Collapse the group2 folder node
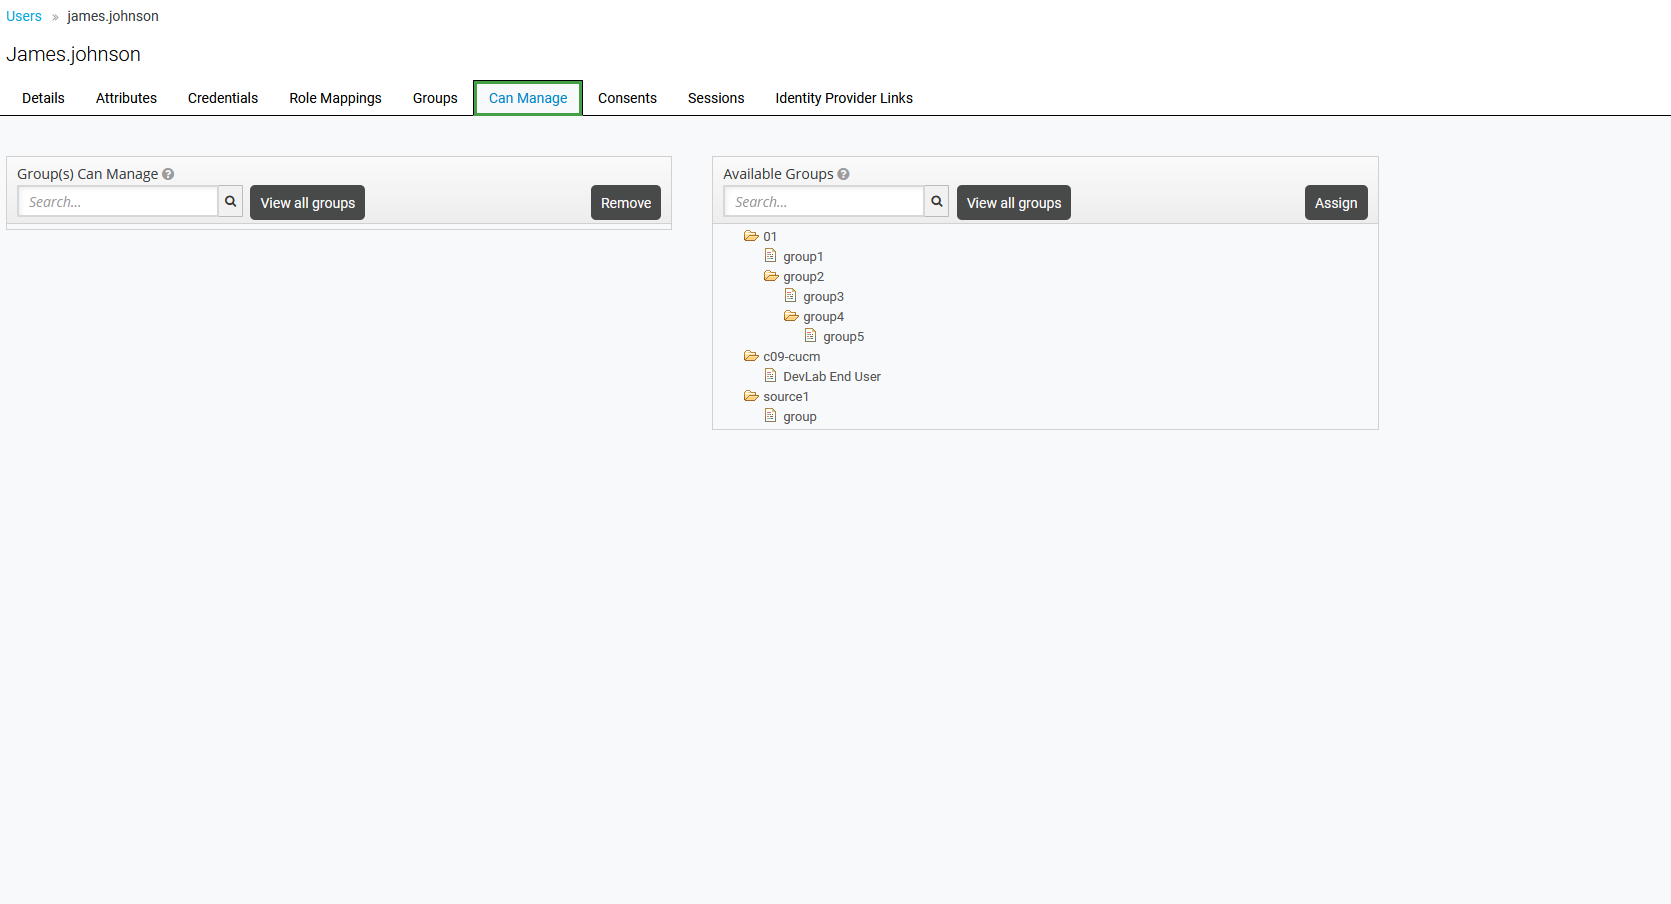The image size is (1671, 904). pyautogui.click(x=771, y=276)
